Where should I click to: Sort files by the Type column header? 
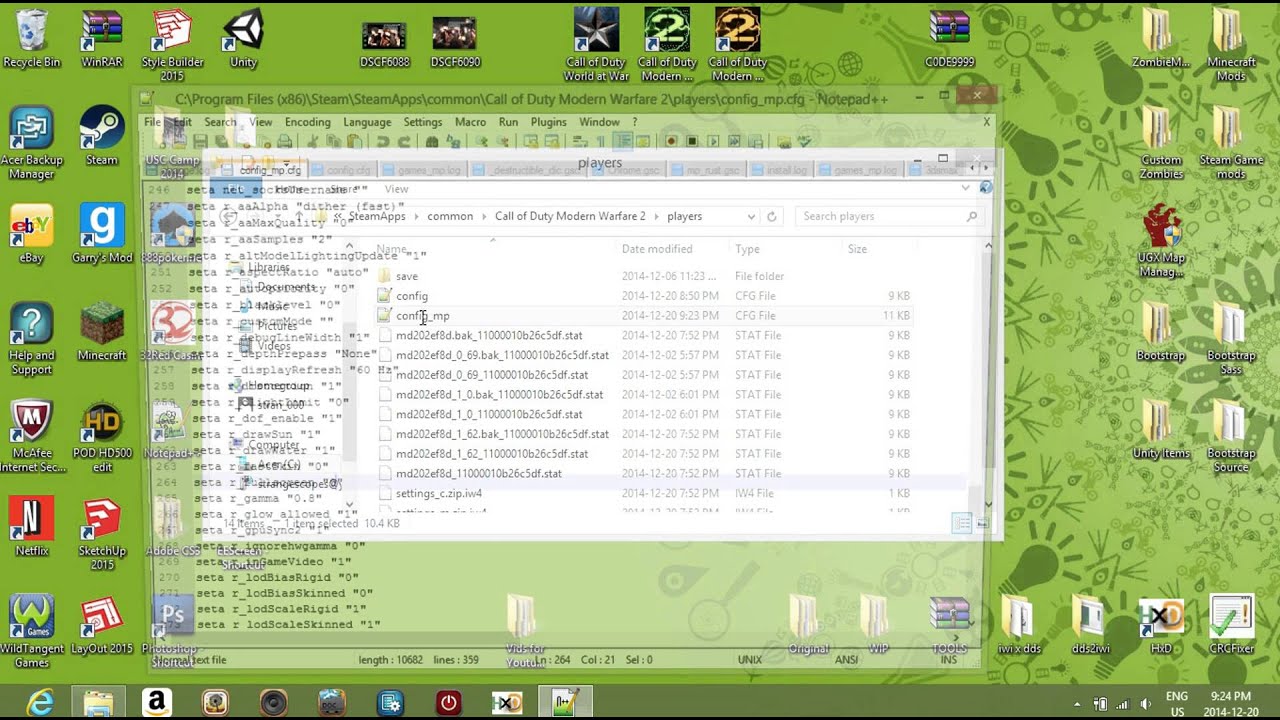[747, 249]
